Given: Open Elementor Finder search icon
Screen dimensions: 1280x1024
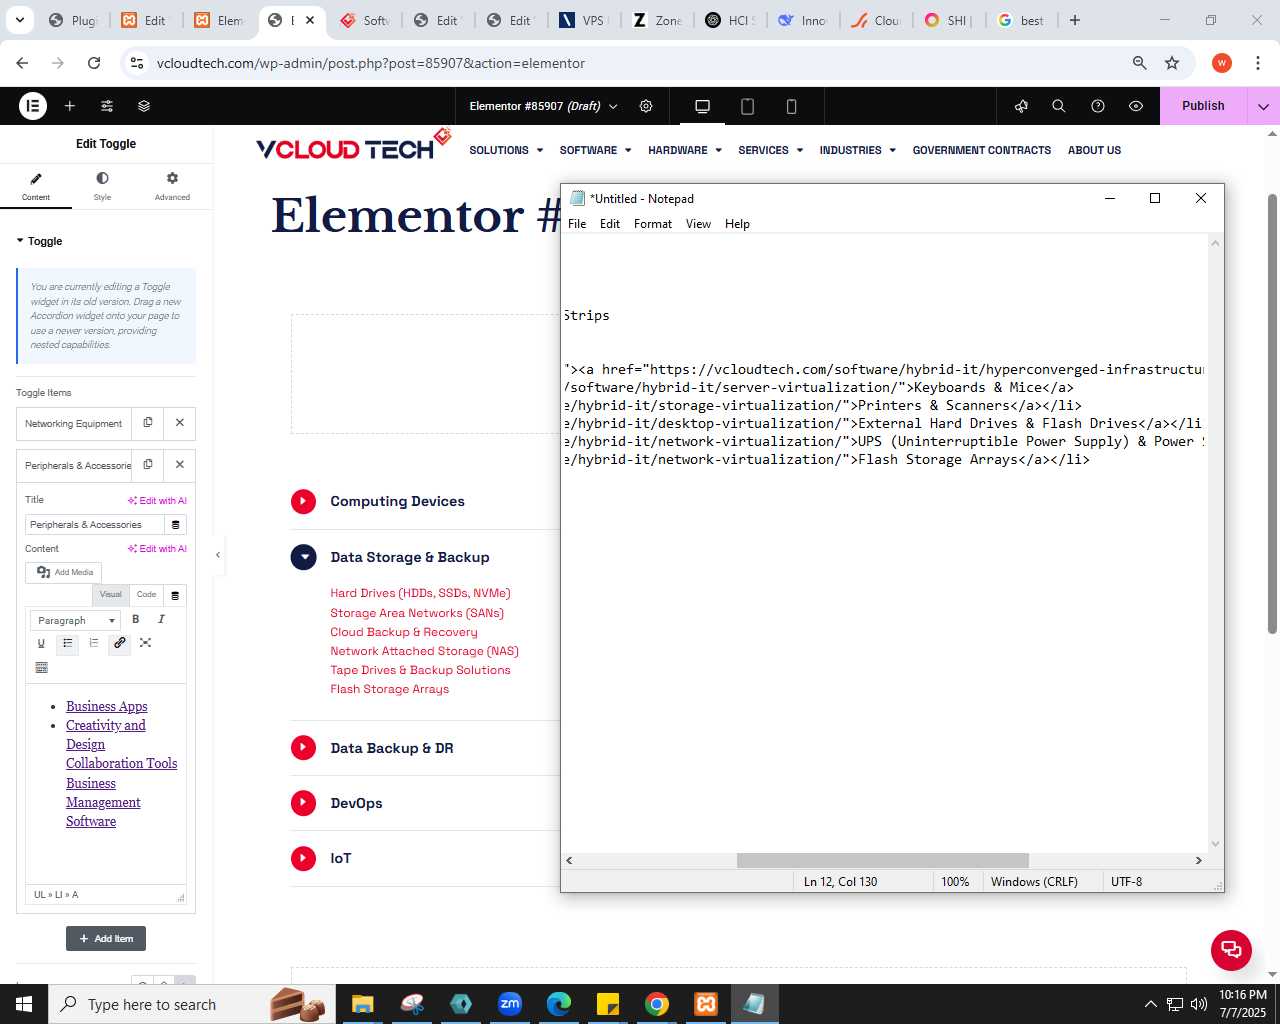Looking at the screenshot, I should click(1059, 105).
